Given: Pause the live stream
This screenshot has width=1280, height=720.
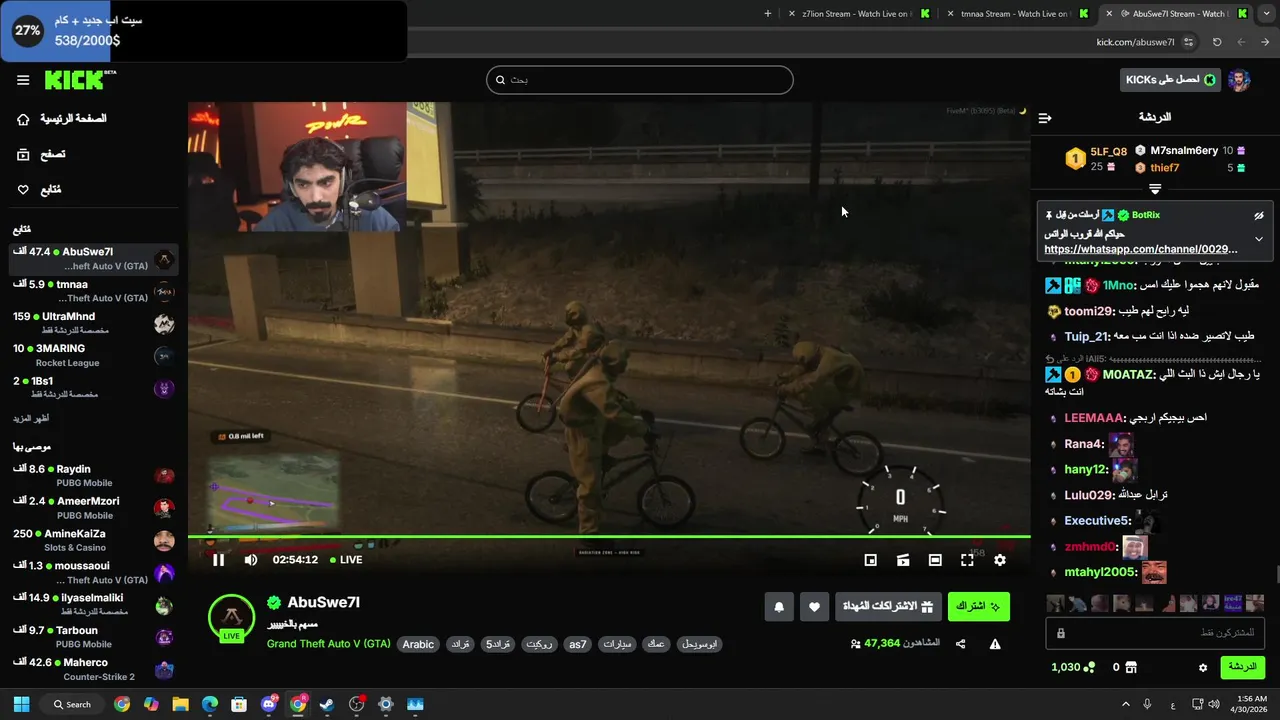Looking at the screenshot, I should [218, 560].
